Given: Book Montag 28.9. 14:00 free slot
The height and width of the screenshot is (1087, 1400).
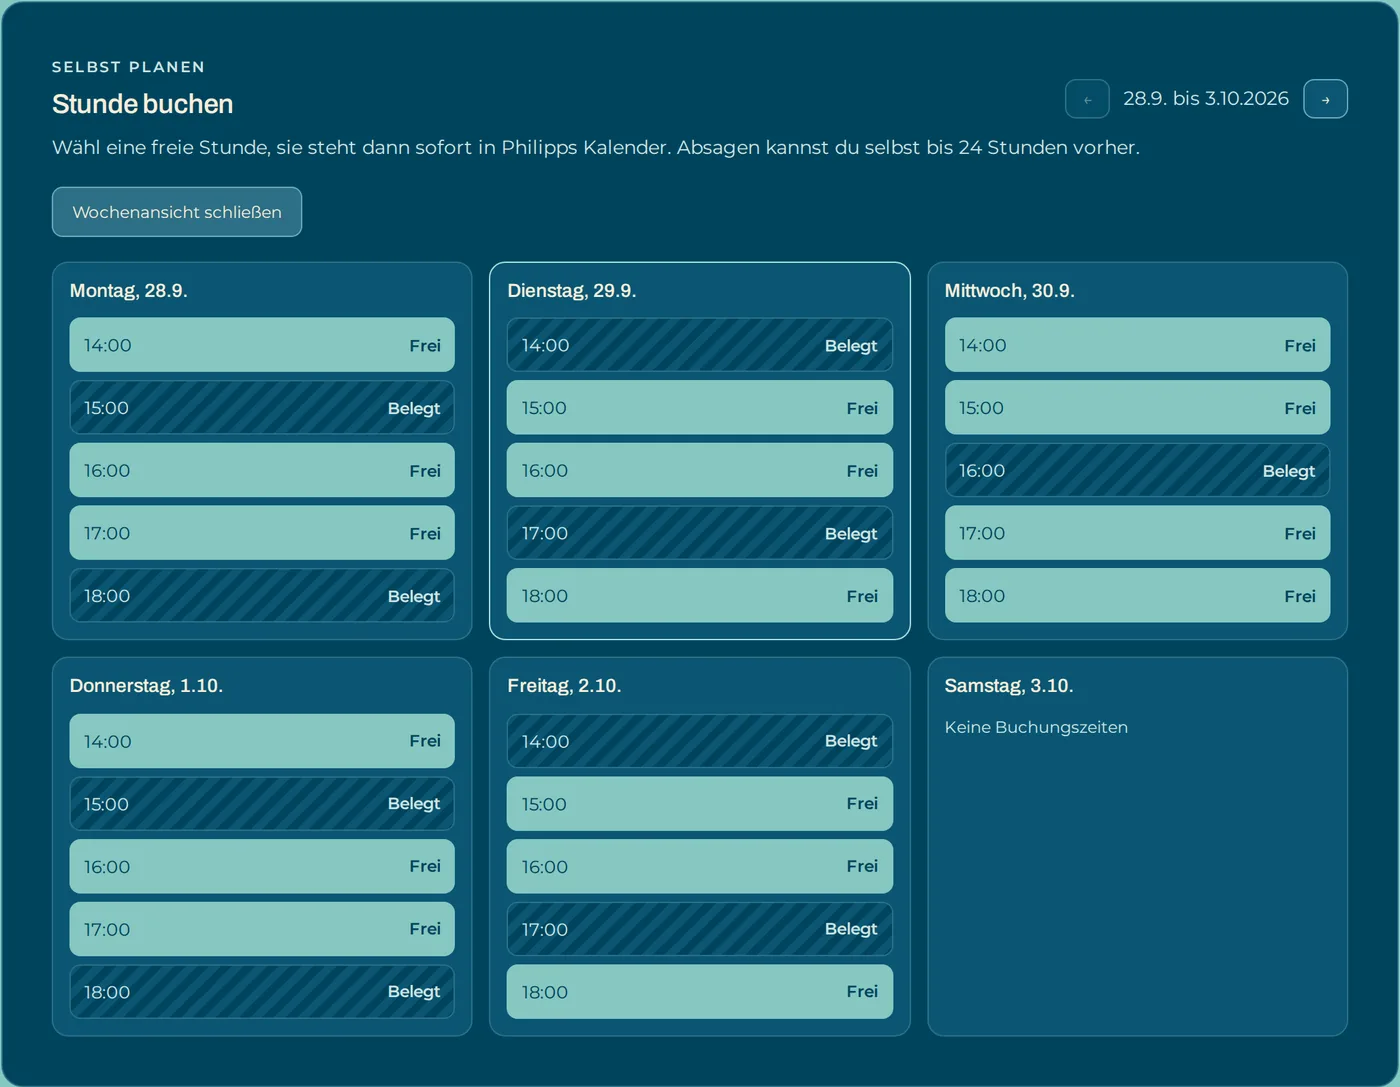Looking at the screenshot, I should tap(262, 345).
